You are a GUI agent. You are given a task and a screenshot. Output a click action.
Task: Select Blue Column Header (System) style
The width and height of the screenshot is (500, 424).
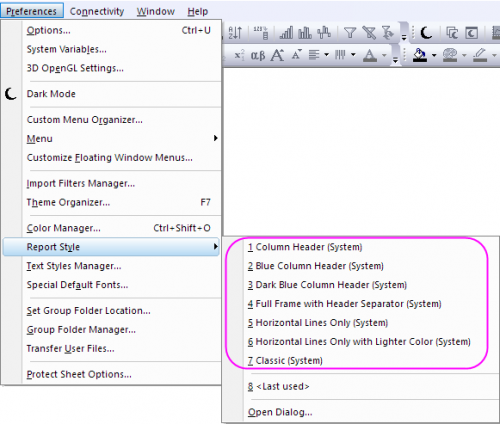coord(361,266)
